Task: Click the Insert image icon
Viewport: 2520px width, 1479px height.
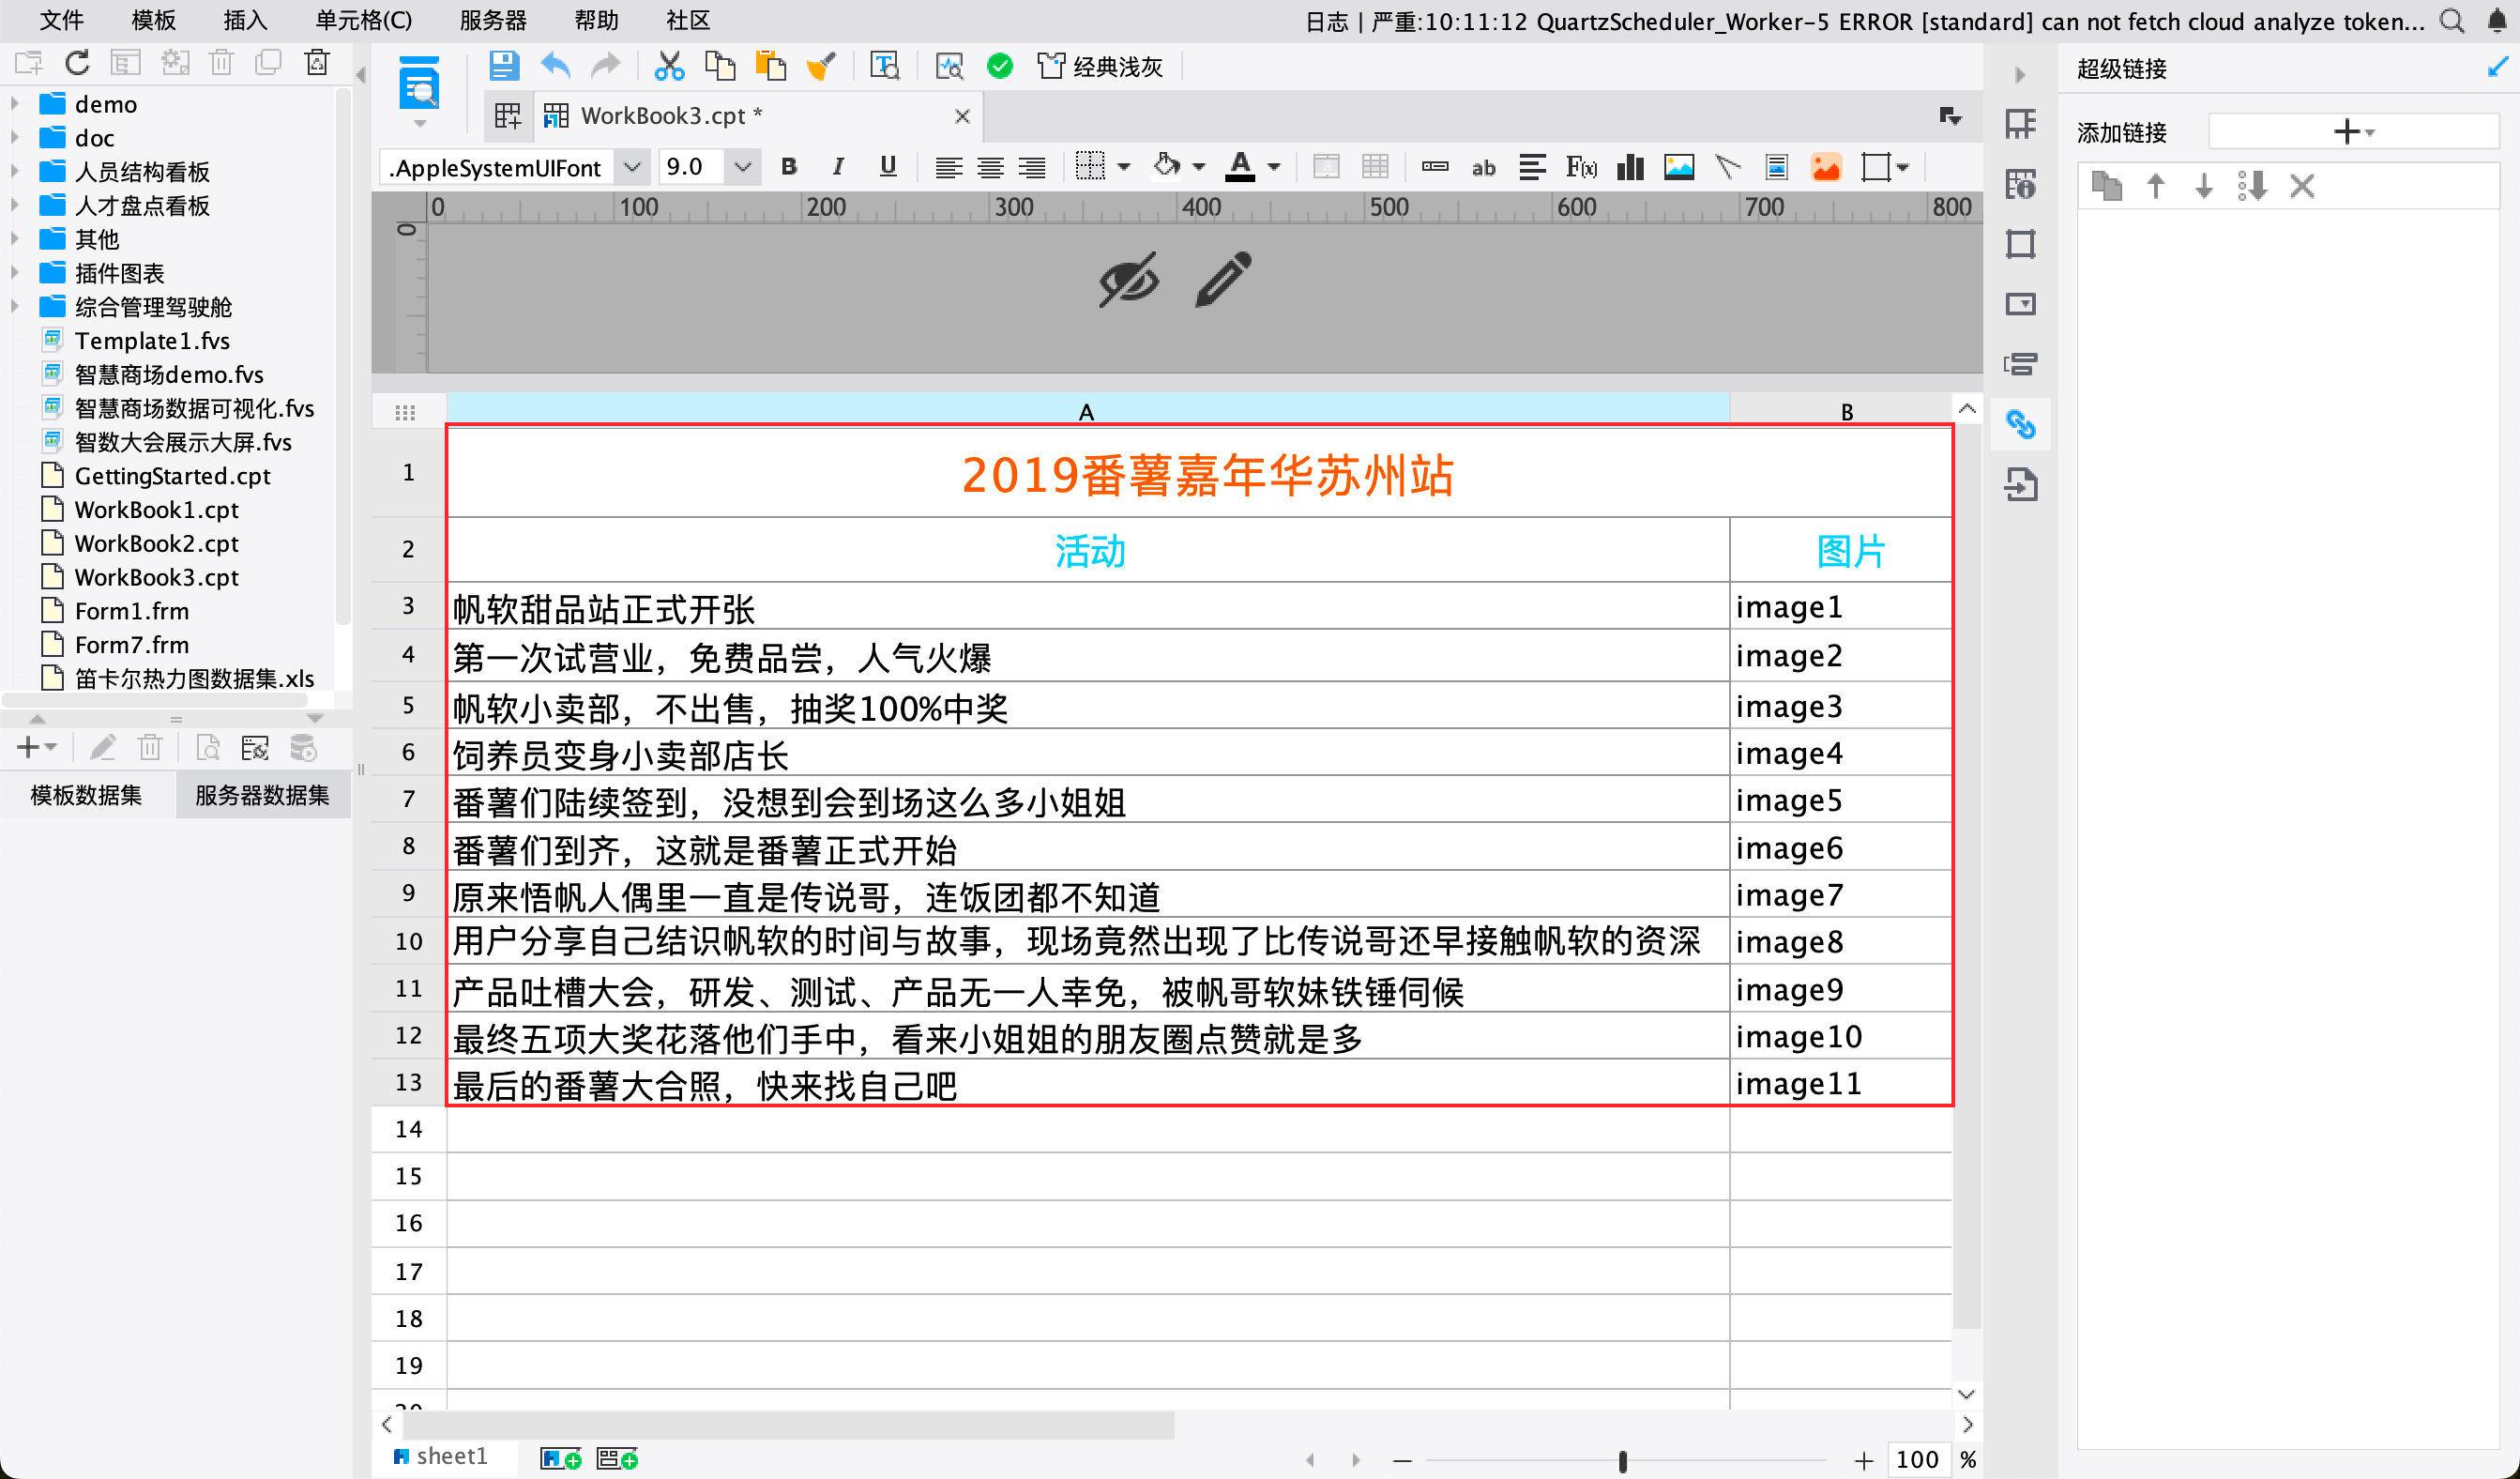Action: [x=1678, y=167]
